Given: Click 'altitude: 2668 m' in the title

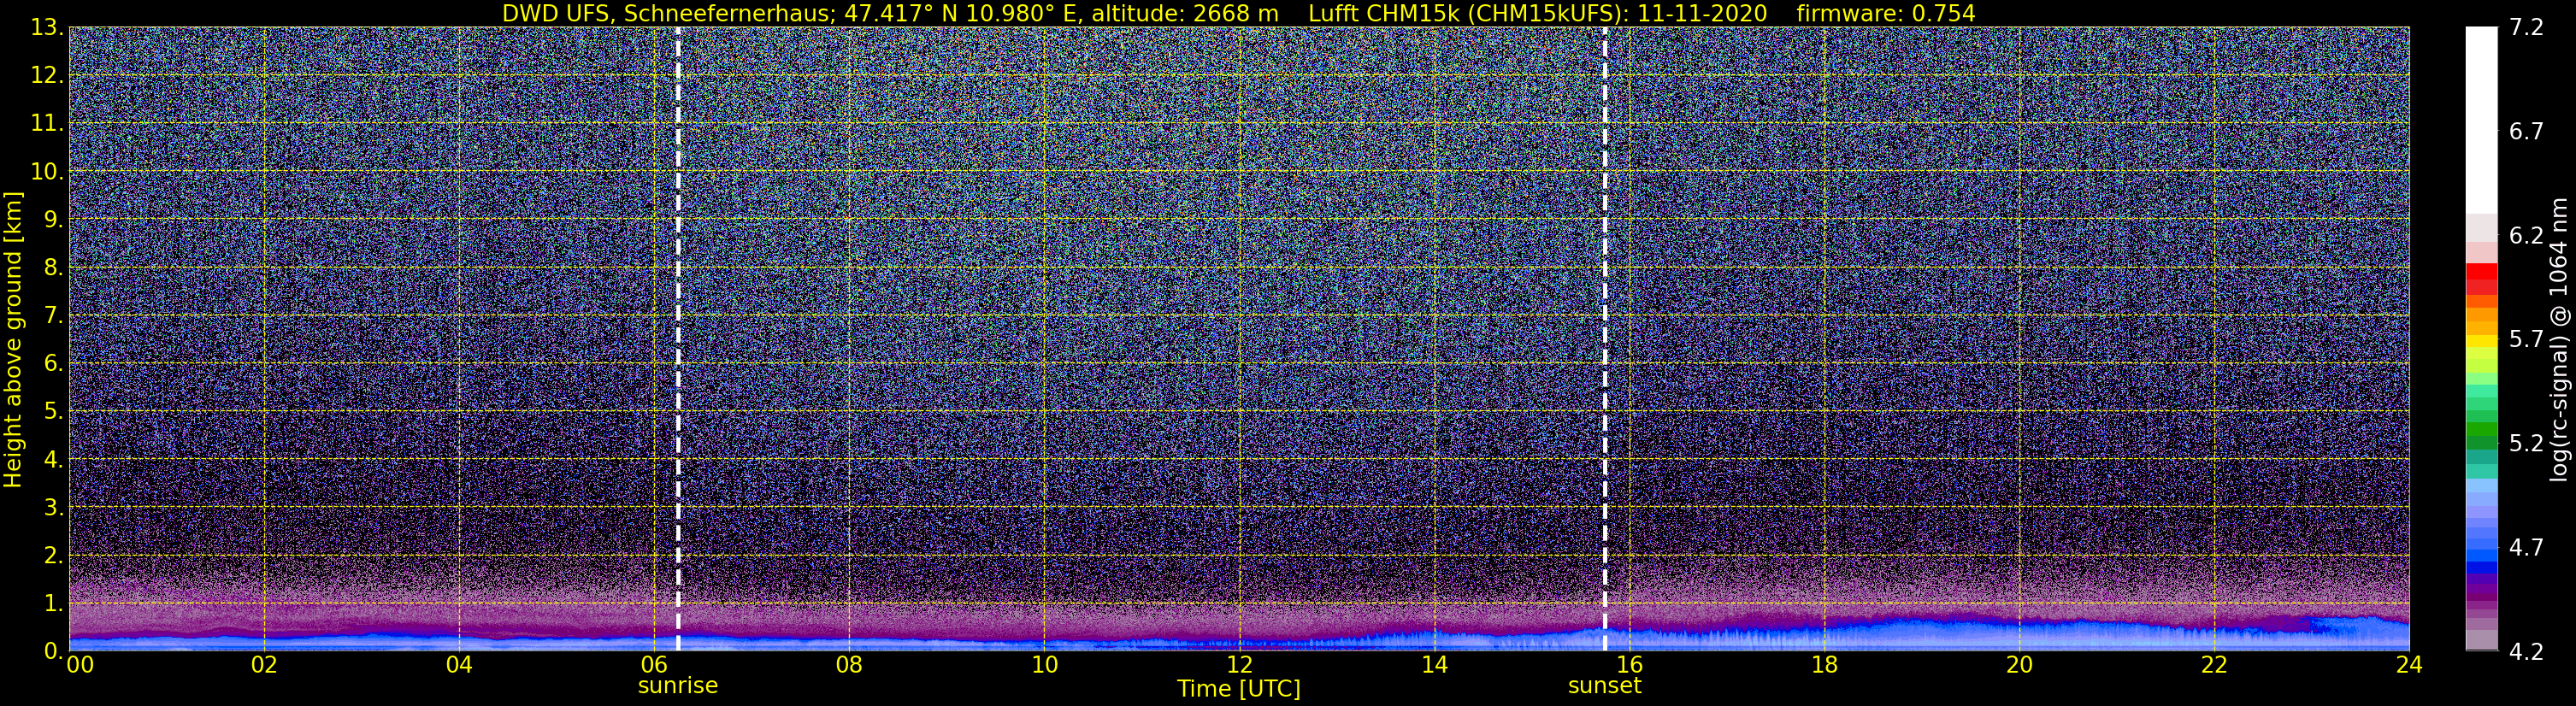Looking at the screenshot, I should pyautogui.click(x=1184, y=13).
